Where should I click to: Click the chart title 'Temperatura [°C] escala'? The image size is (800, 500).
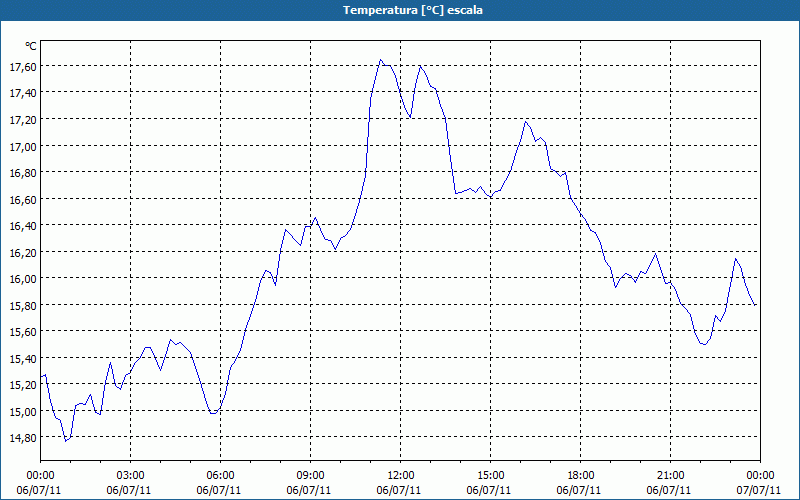(413, 10)
